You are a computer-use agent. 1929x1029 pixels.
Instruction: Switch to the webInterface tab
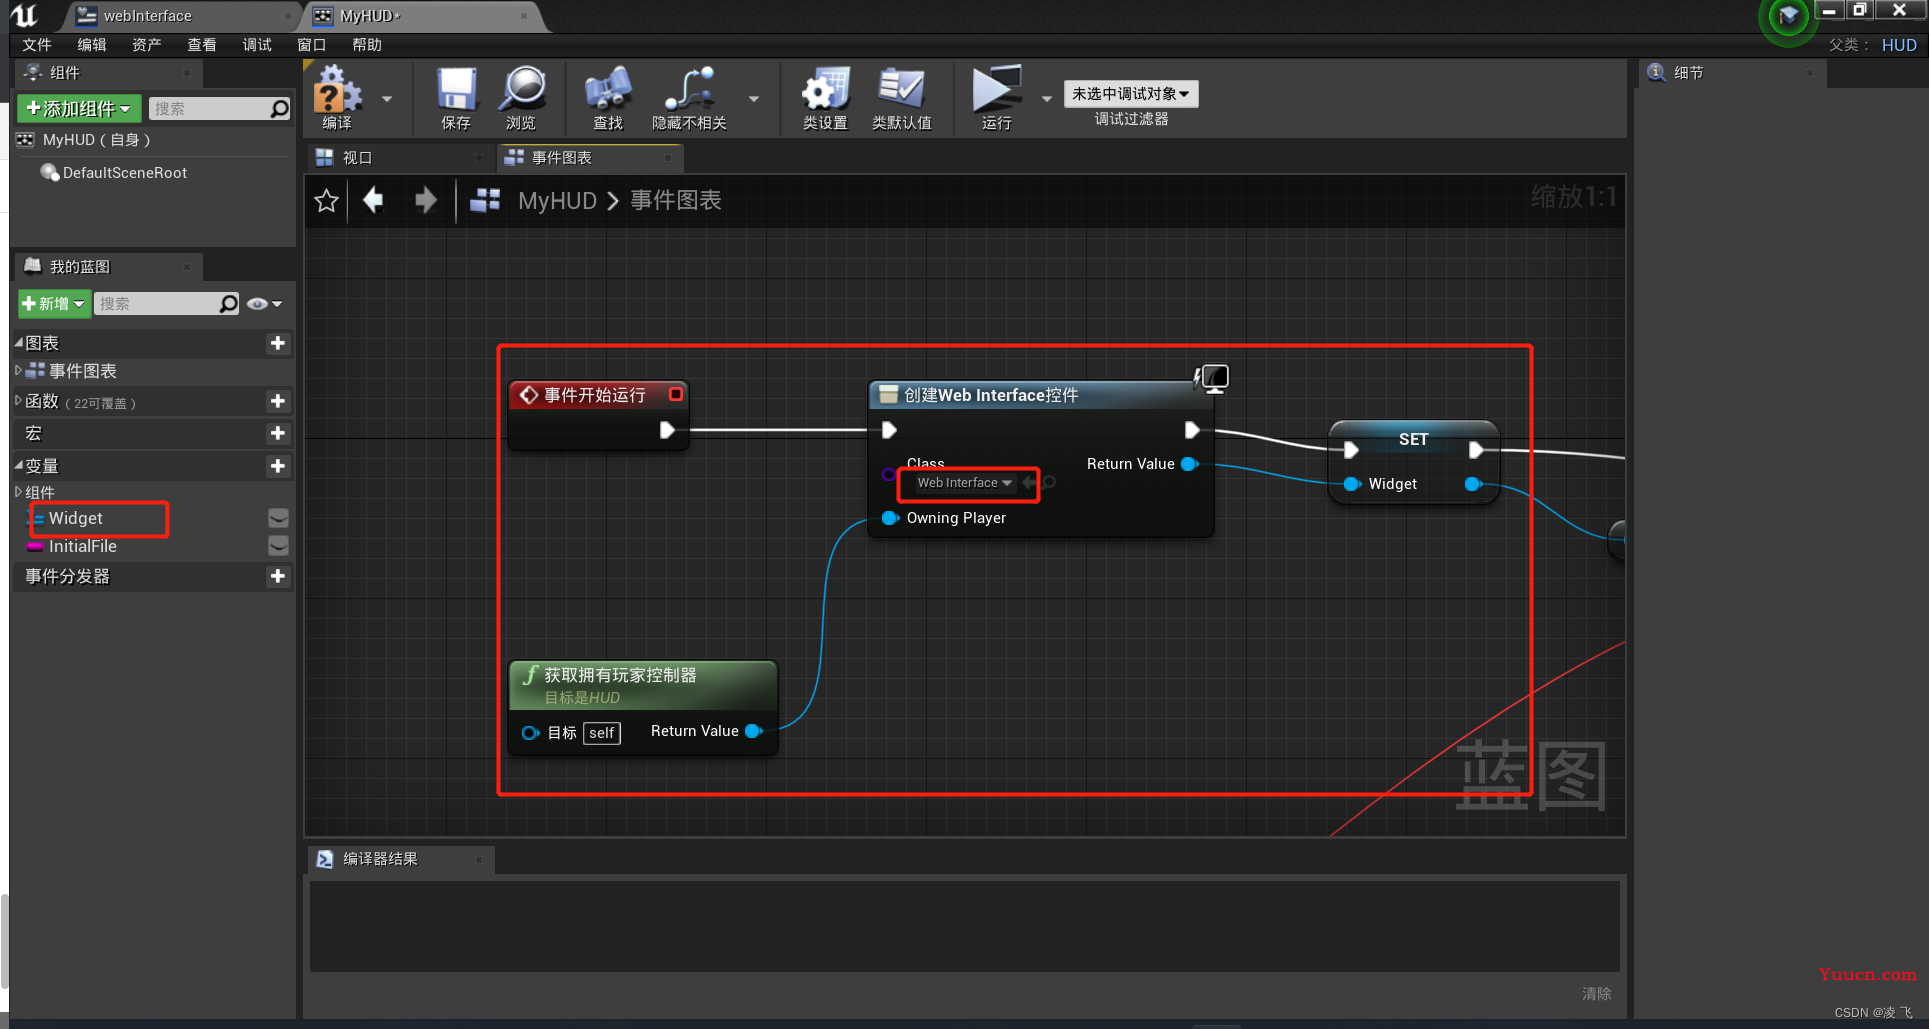pyautogui.click(x=180, y=16)
